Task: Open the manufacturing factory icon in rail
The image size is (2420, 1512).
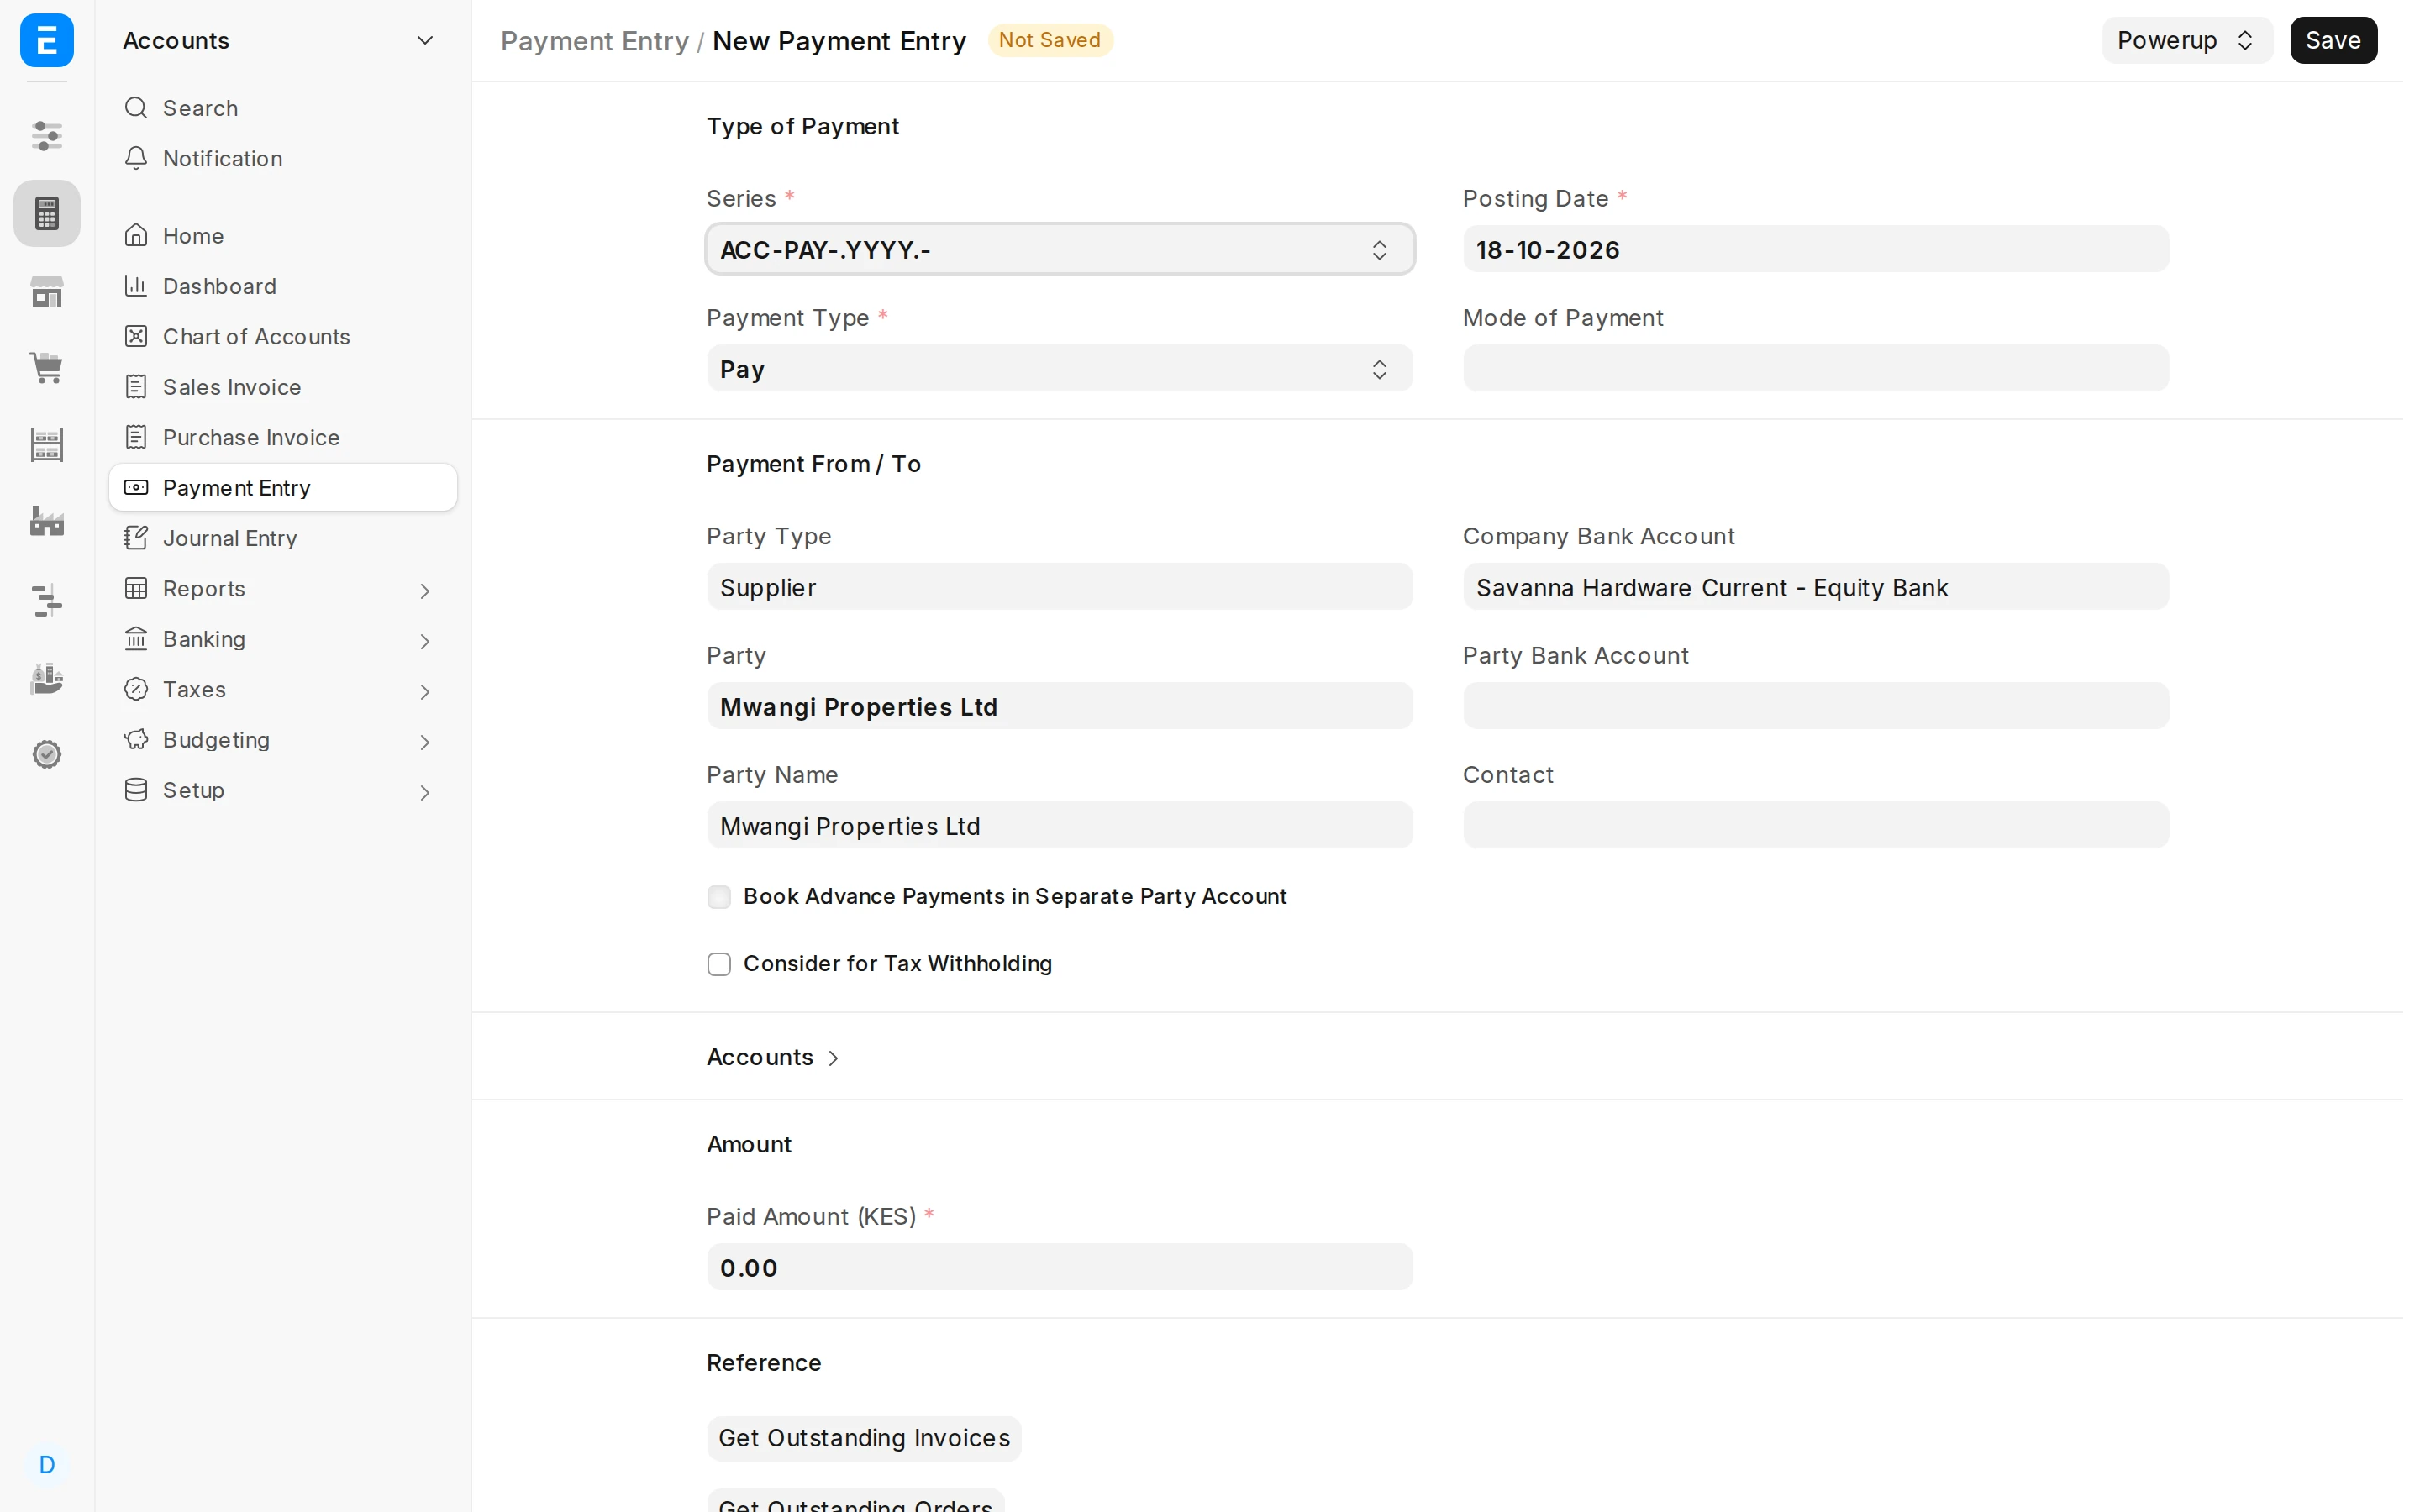Action: pos(46,522)
